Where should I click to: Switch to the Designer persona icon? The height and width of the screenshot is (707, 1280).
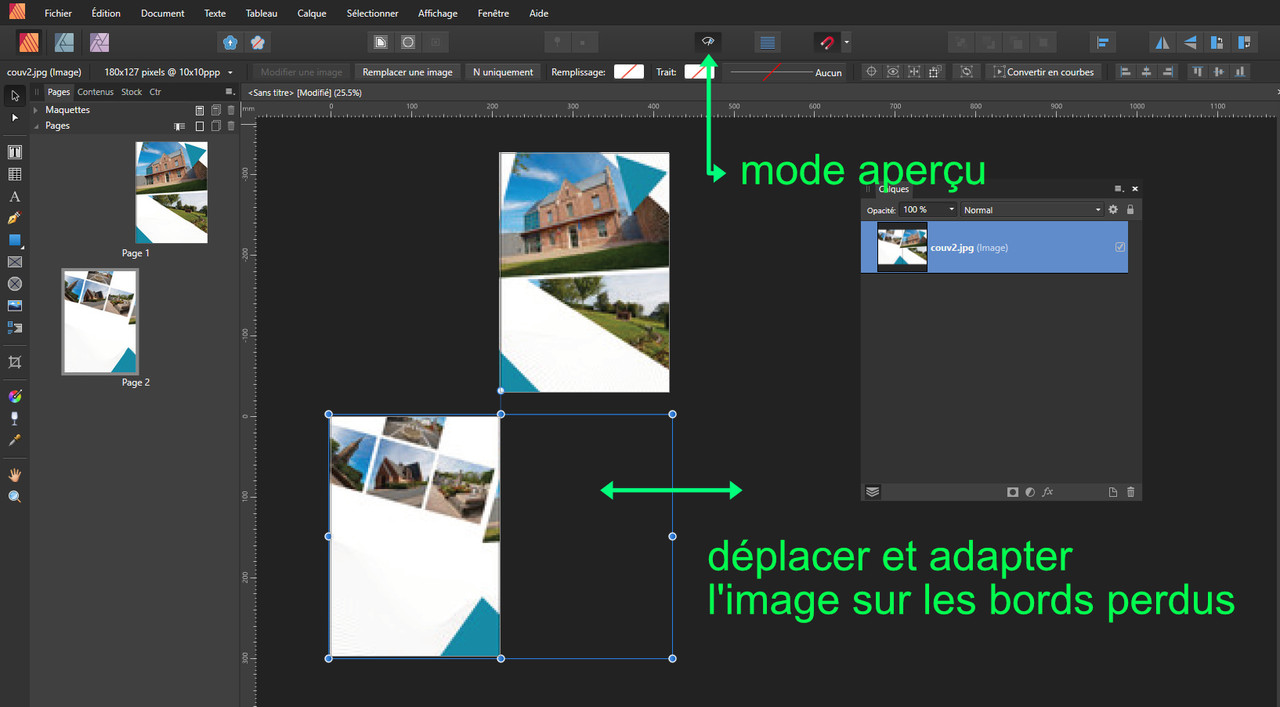pyautogui.click(x=64, y=42)
